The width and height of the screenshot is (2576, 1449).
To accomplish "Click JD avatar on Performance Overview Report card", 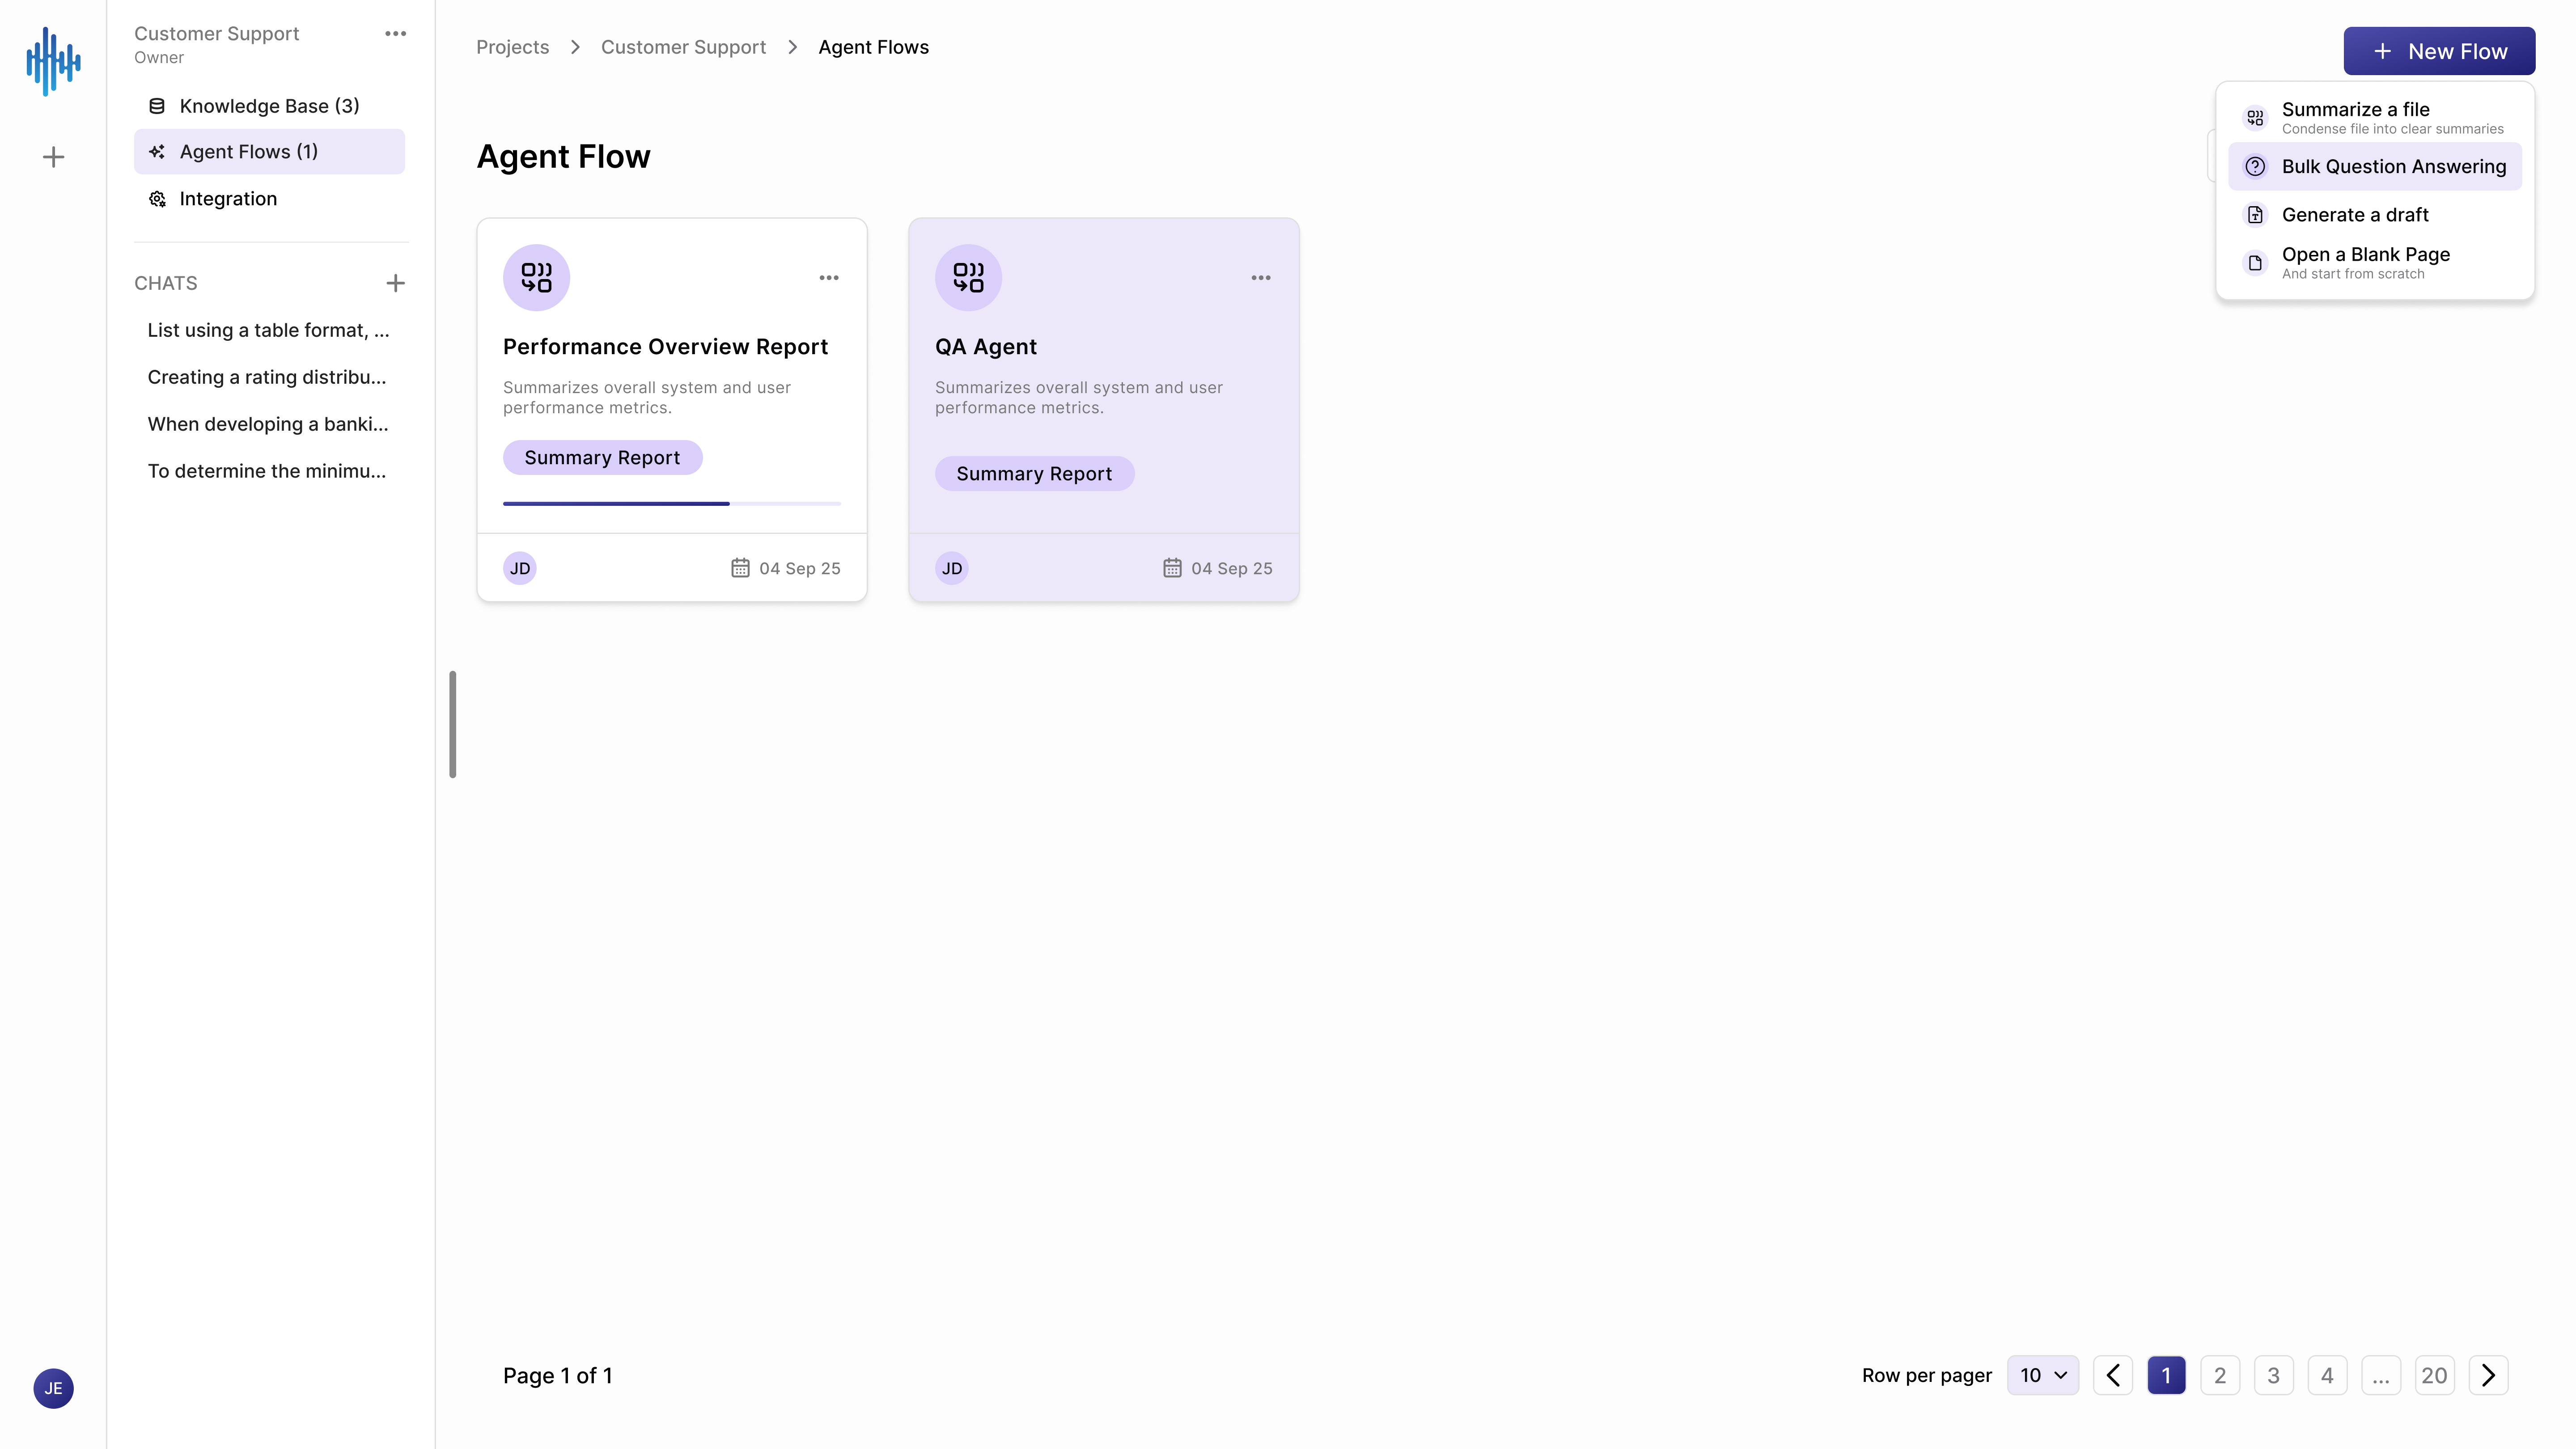I will click(520, 568).
